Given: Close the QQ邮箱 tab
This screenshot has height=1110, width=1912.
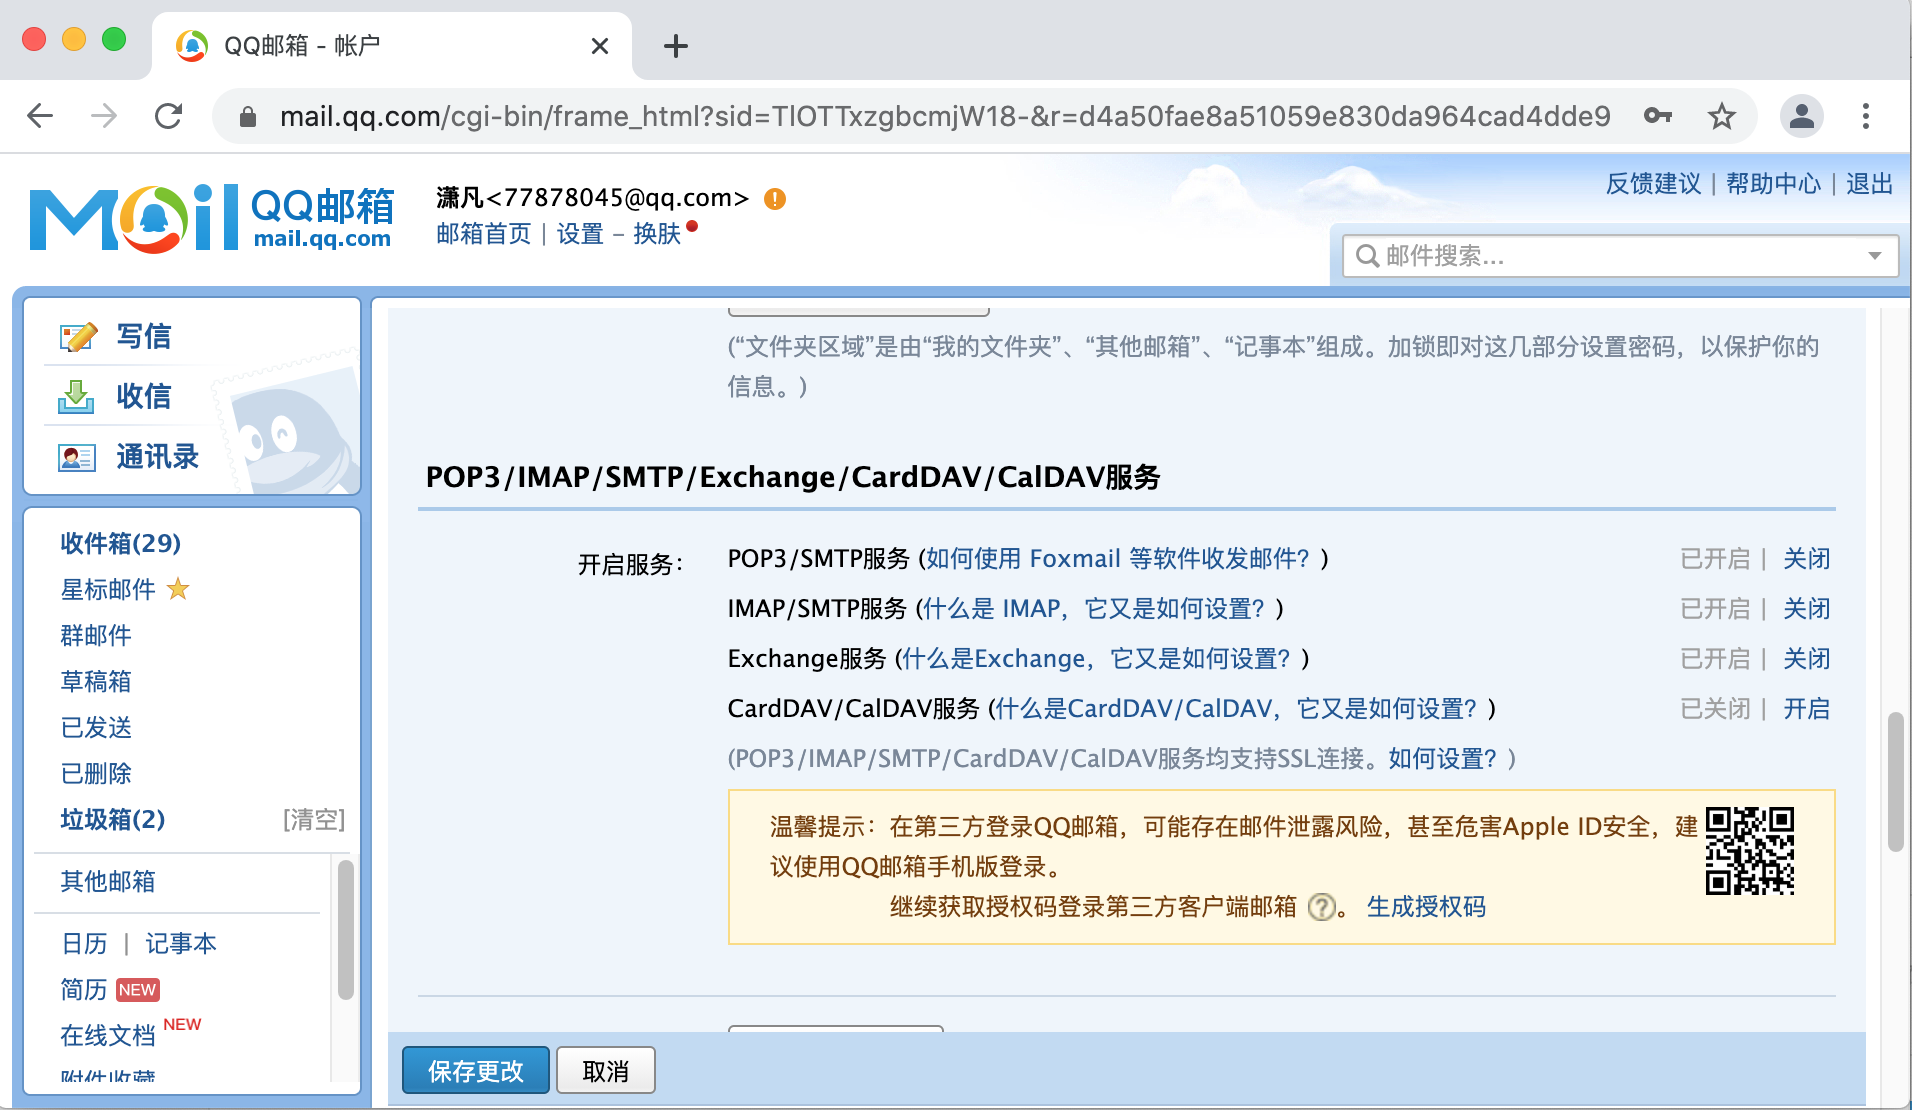Looking at the screenshot, I should pos(600,46).
